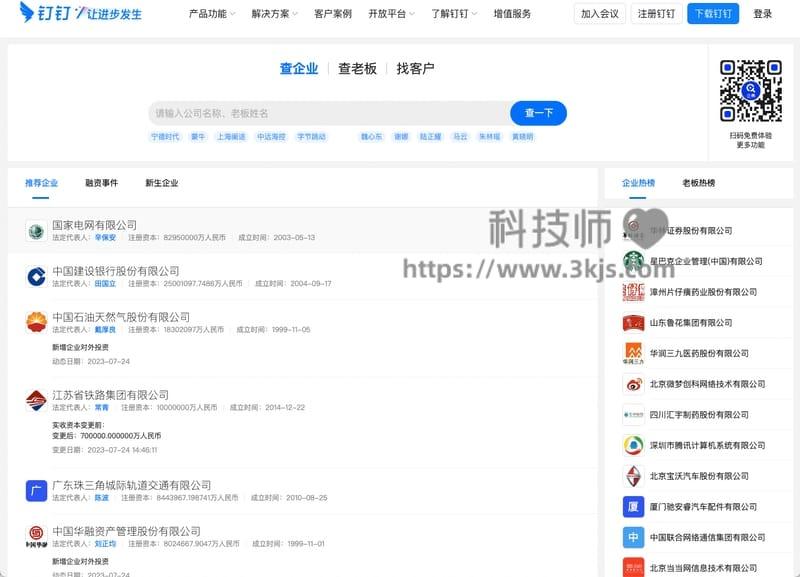The height and width of the screenshot is (577, 800).
Task: Expand the 解决方案 dropdown menu
Action: pyautogui.click(x=274, y=14)
